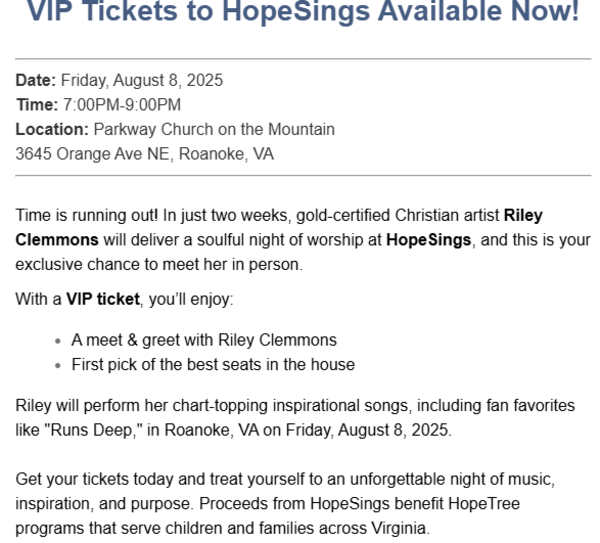Click the word "Virginia" ending the last paragraph
600x543 pixels.
pos(398,528)
